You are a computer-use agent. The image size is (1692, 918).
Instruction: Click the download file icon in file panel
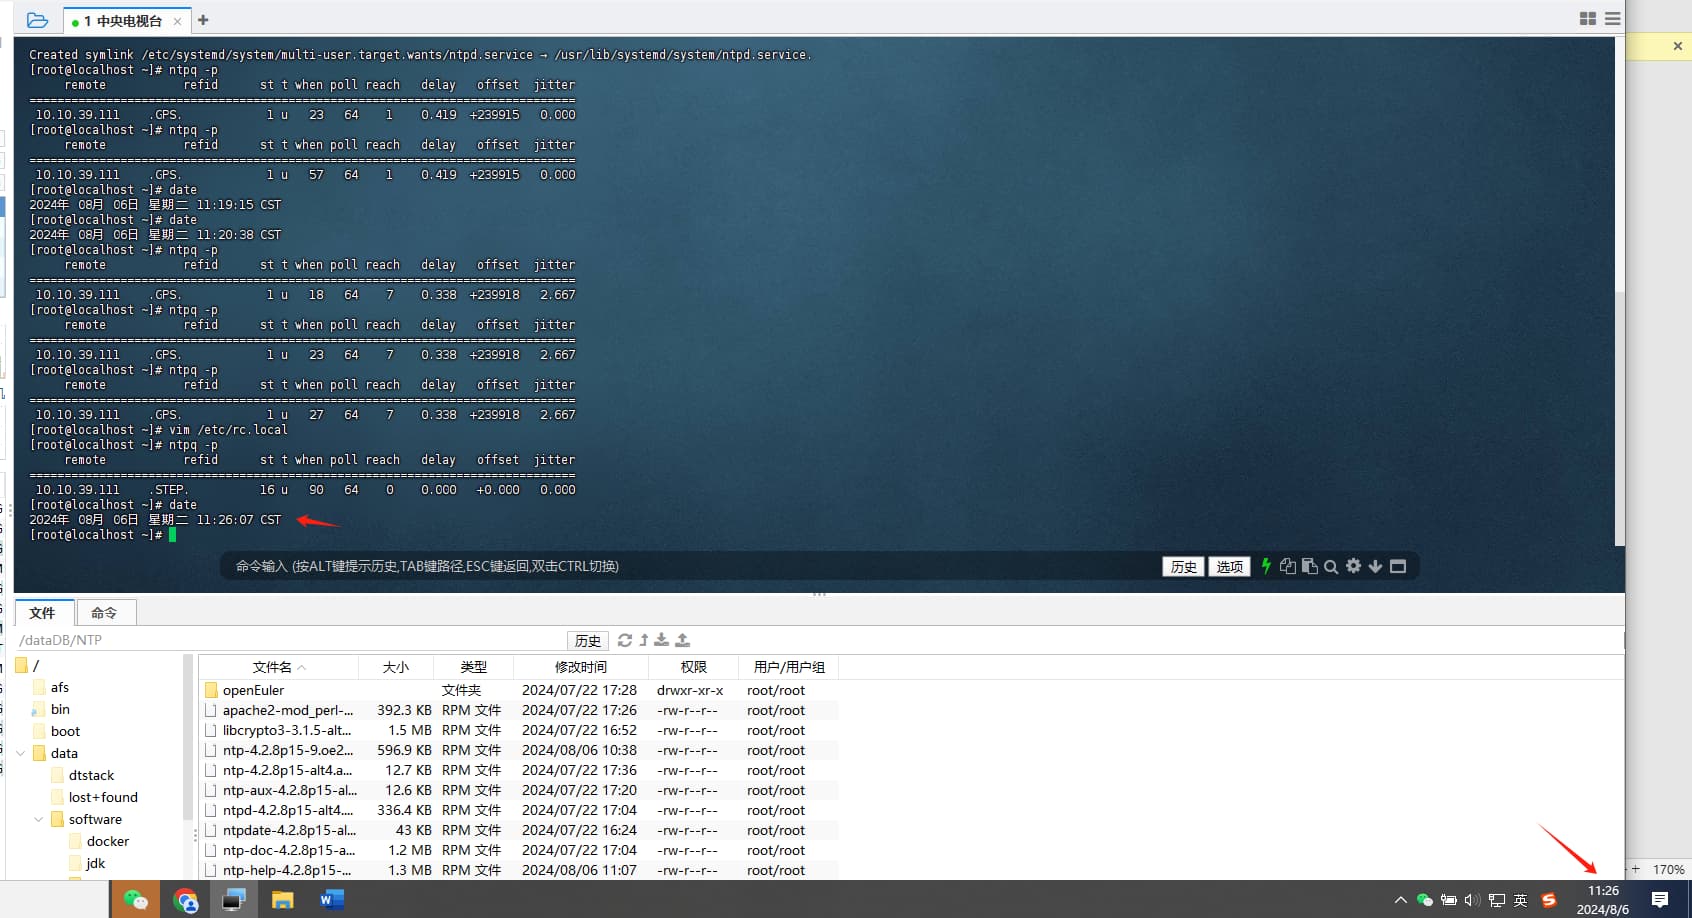[x=662, y=640]
